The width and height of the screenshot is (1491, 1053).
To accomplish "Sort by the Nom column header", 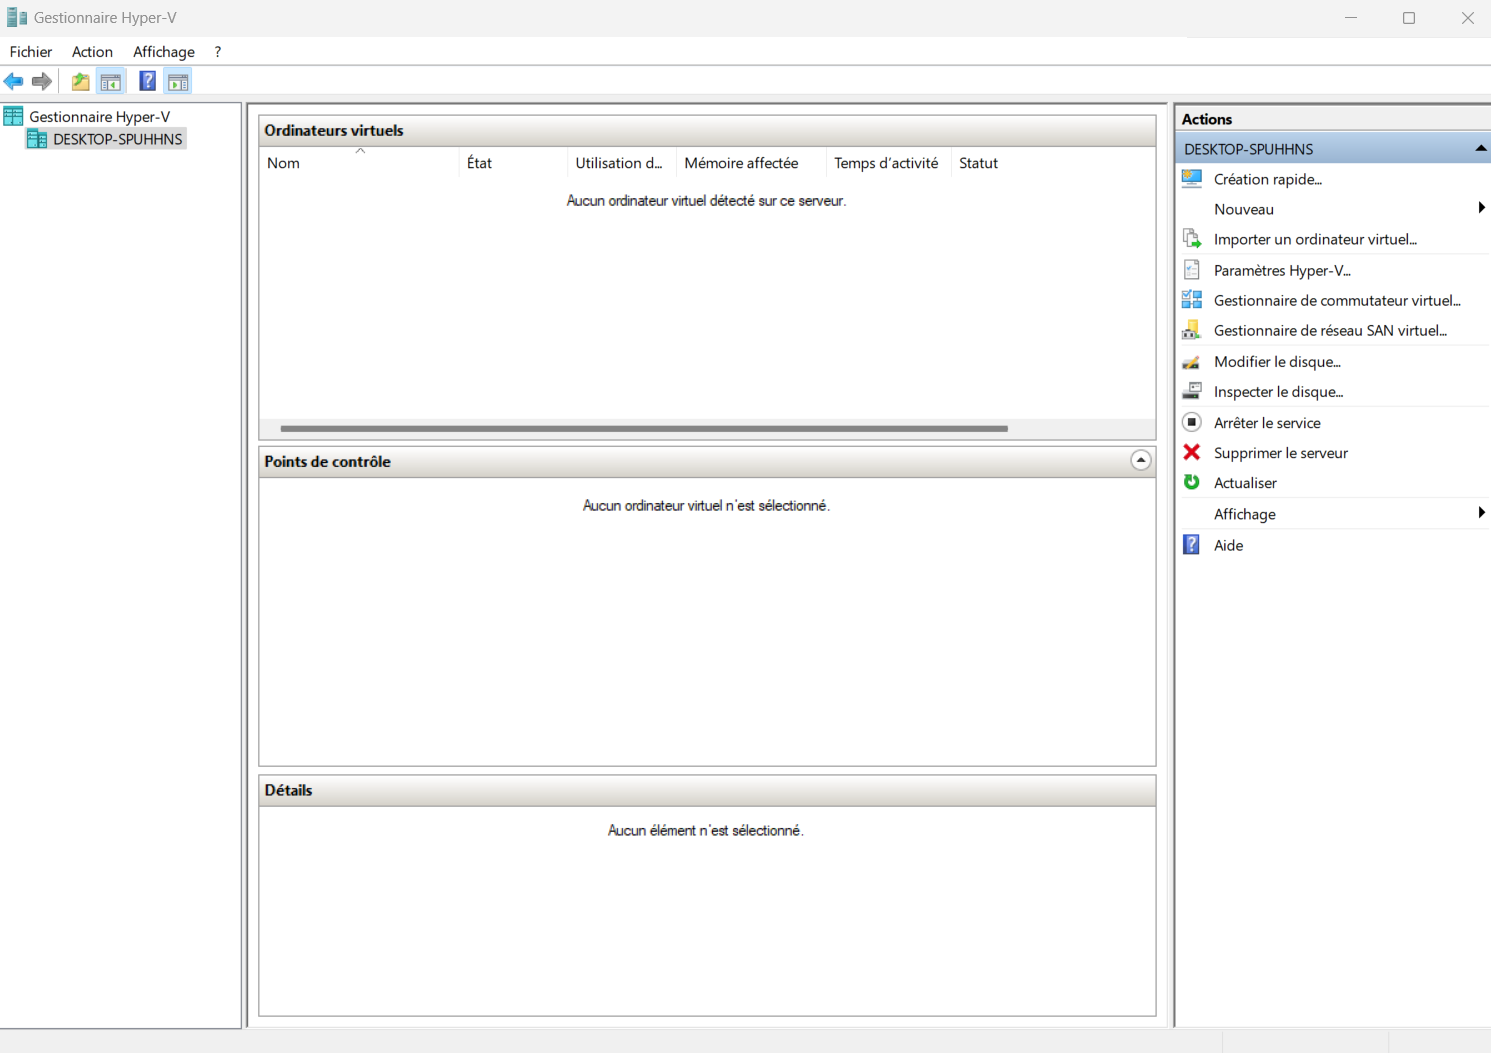I will click(283, 163).
